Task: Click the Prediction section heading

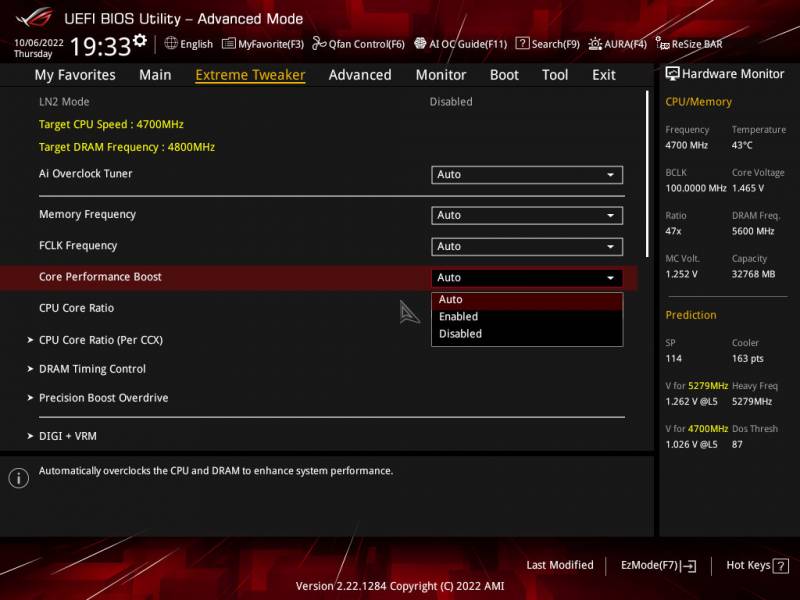Action: tap(690, 315)
